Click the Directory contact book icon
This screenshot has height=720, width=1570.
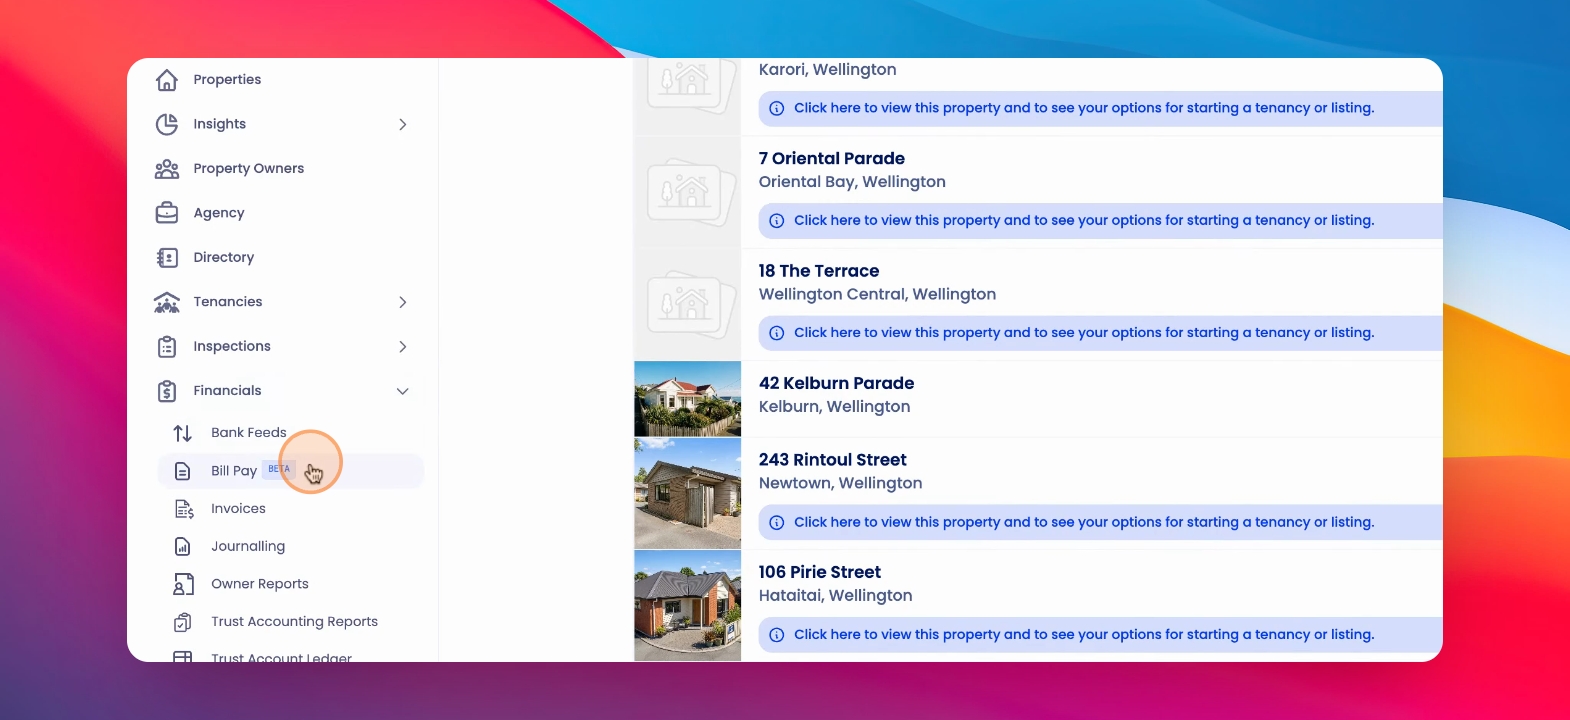167,258
